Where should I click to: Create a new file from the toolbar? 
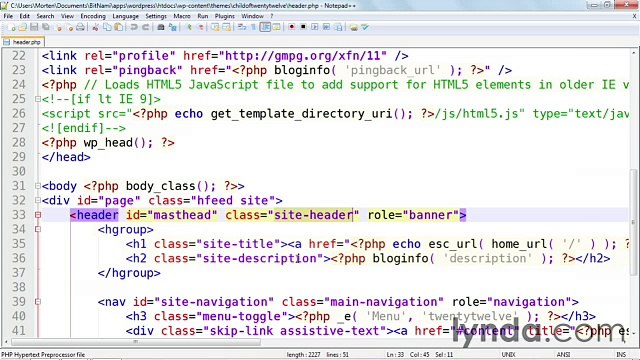tap(11, 27)
